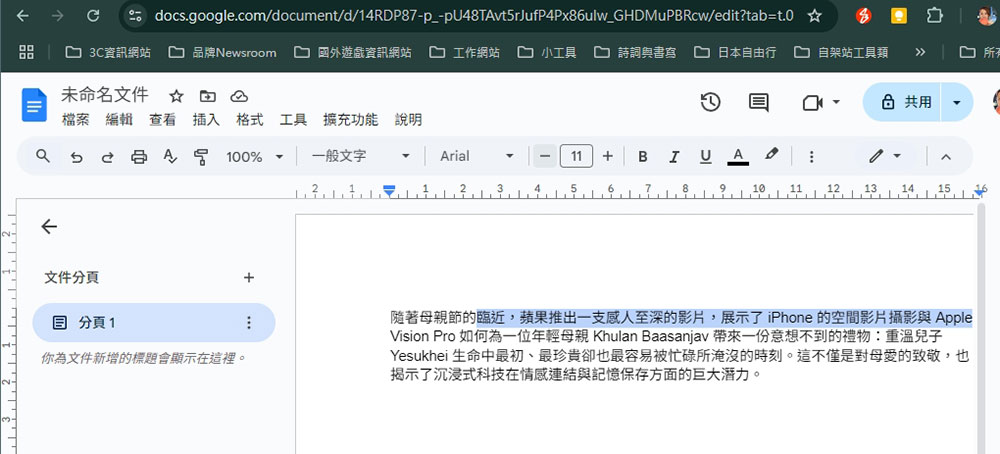The height and width of the screenshot is (454, 1000).
Task: Add a new document tab
Action: [249, 277]
